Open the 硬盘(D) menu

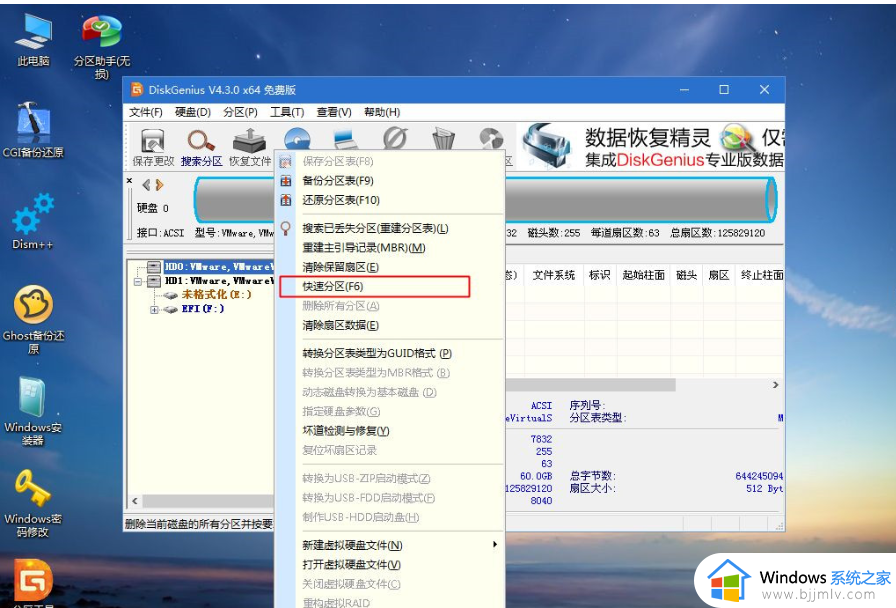coord(193,112)
